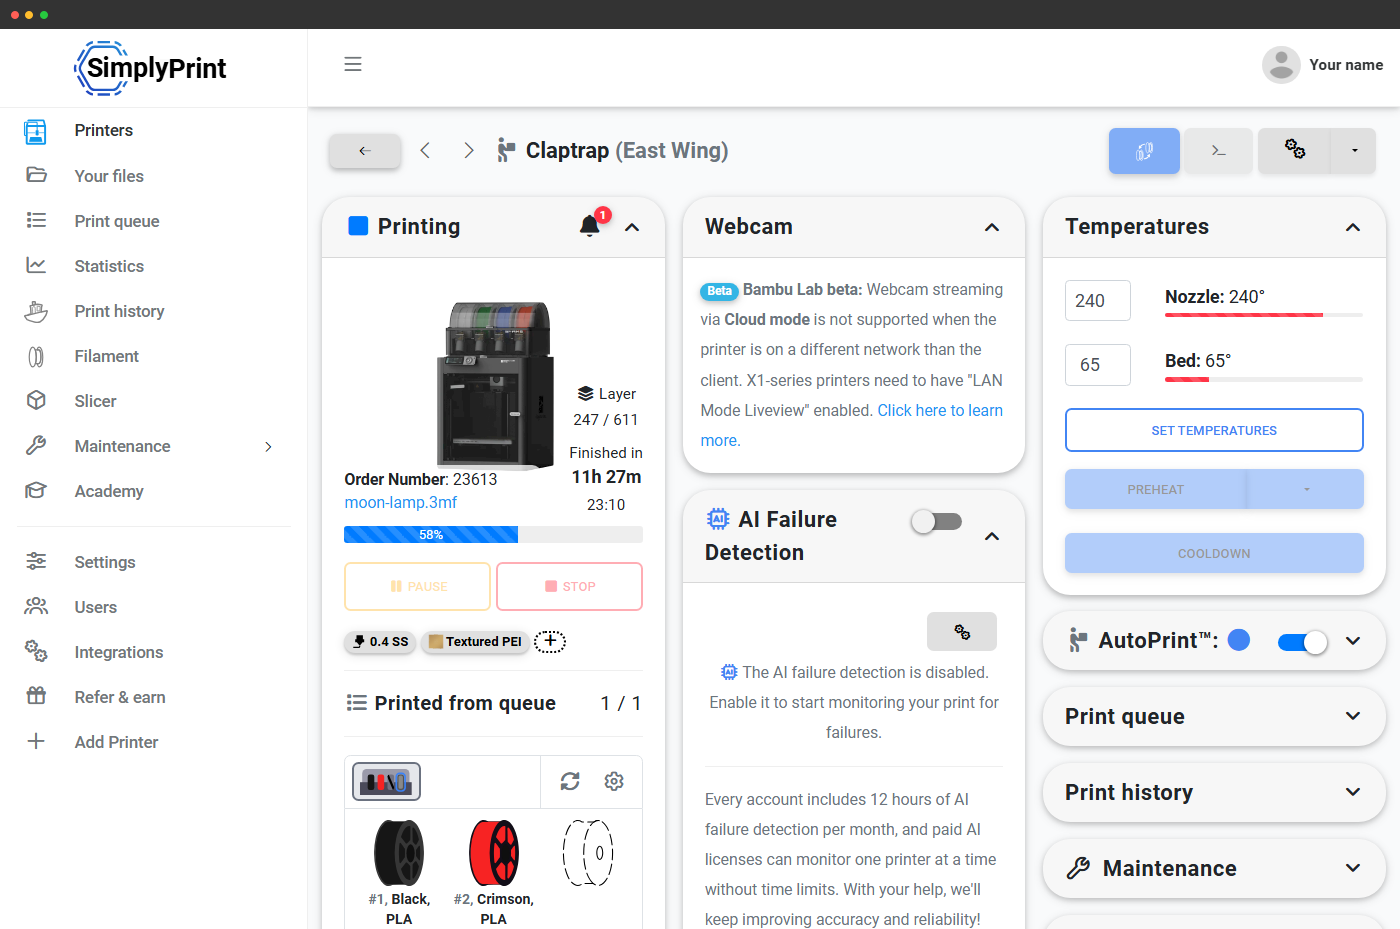Toggle the AI Failure Detection switch
Screen dimensions: 1400x929
[937, 521]
